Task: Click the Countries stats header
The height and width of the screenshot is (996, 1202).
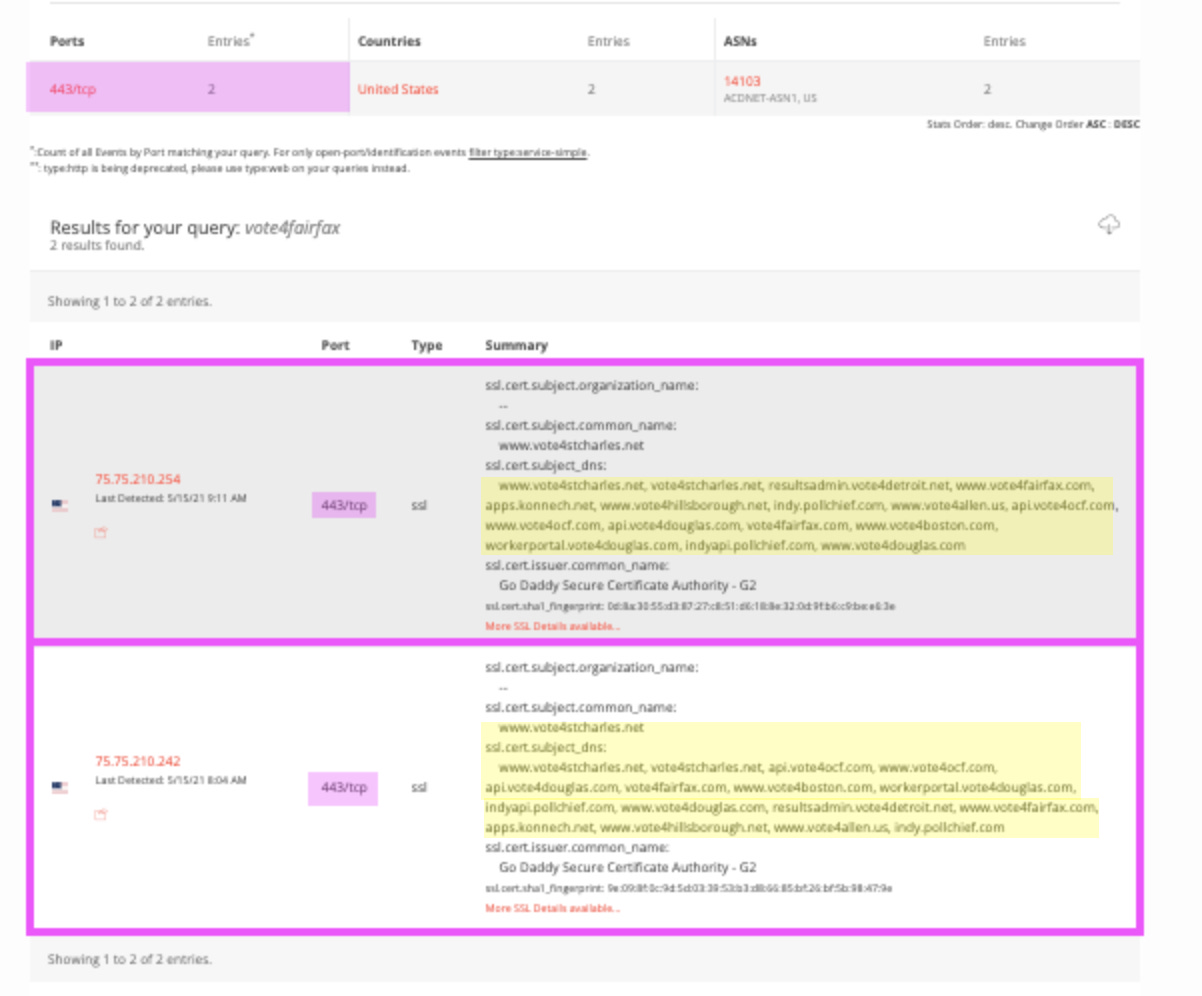Action: click(x=389, y=41)
